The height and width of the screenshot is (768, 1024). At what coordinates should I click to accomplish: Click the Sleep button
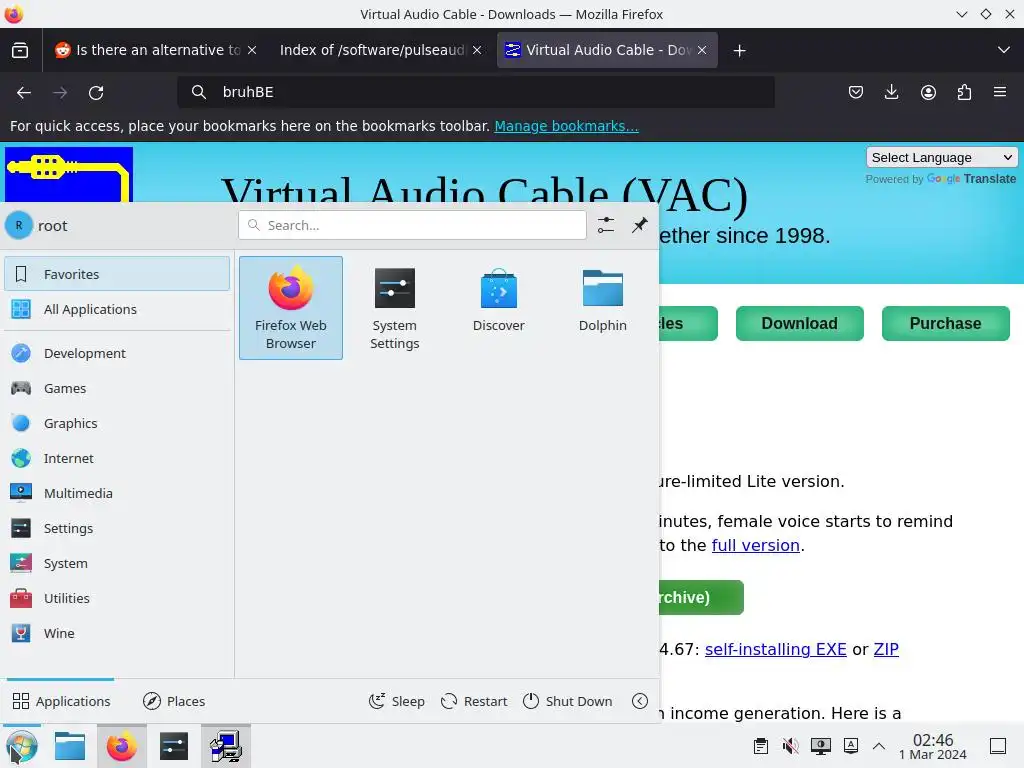[396, 701]
